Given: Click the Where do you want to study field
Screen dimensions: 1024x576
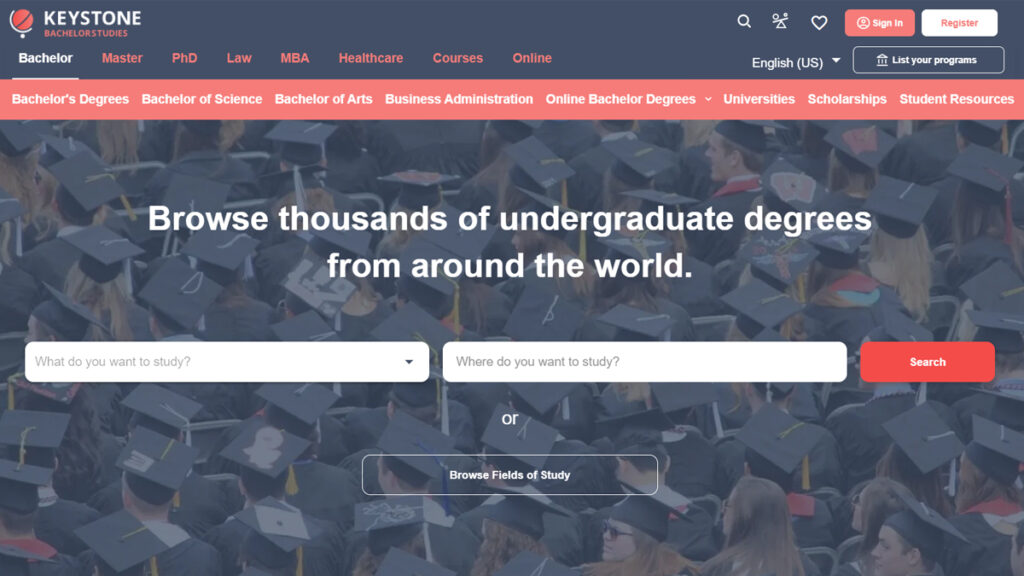Looking at the screenshot, I should pos(645,362).
